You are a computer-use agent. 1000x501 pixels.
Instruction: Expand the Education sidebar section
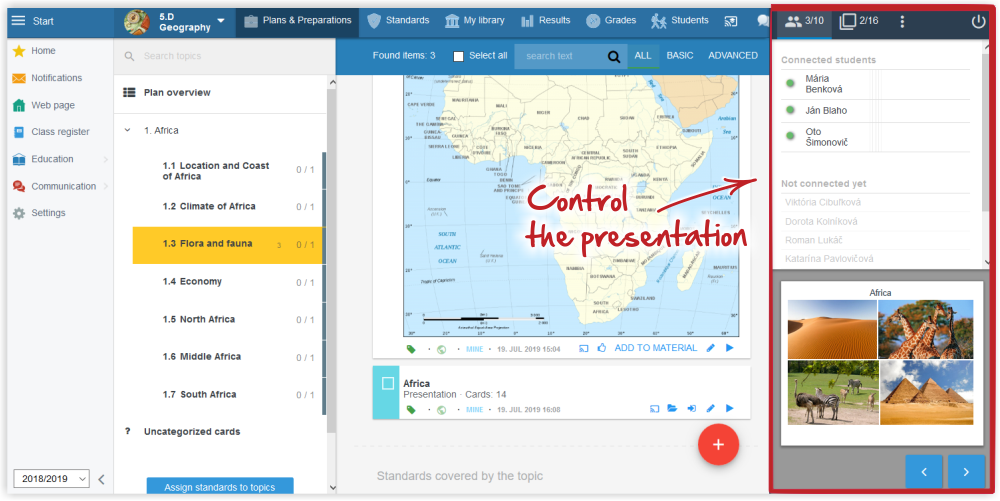click(60, 159)
